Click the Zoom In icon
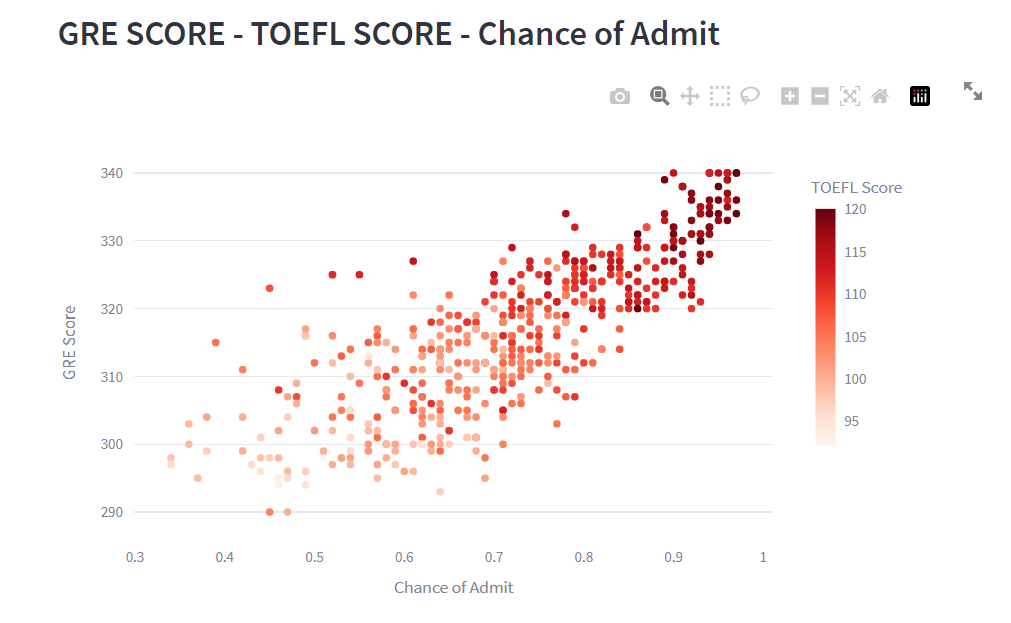 789,95
